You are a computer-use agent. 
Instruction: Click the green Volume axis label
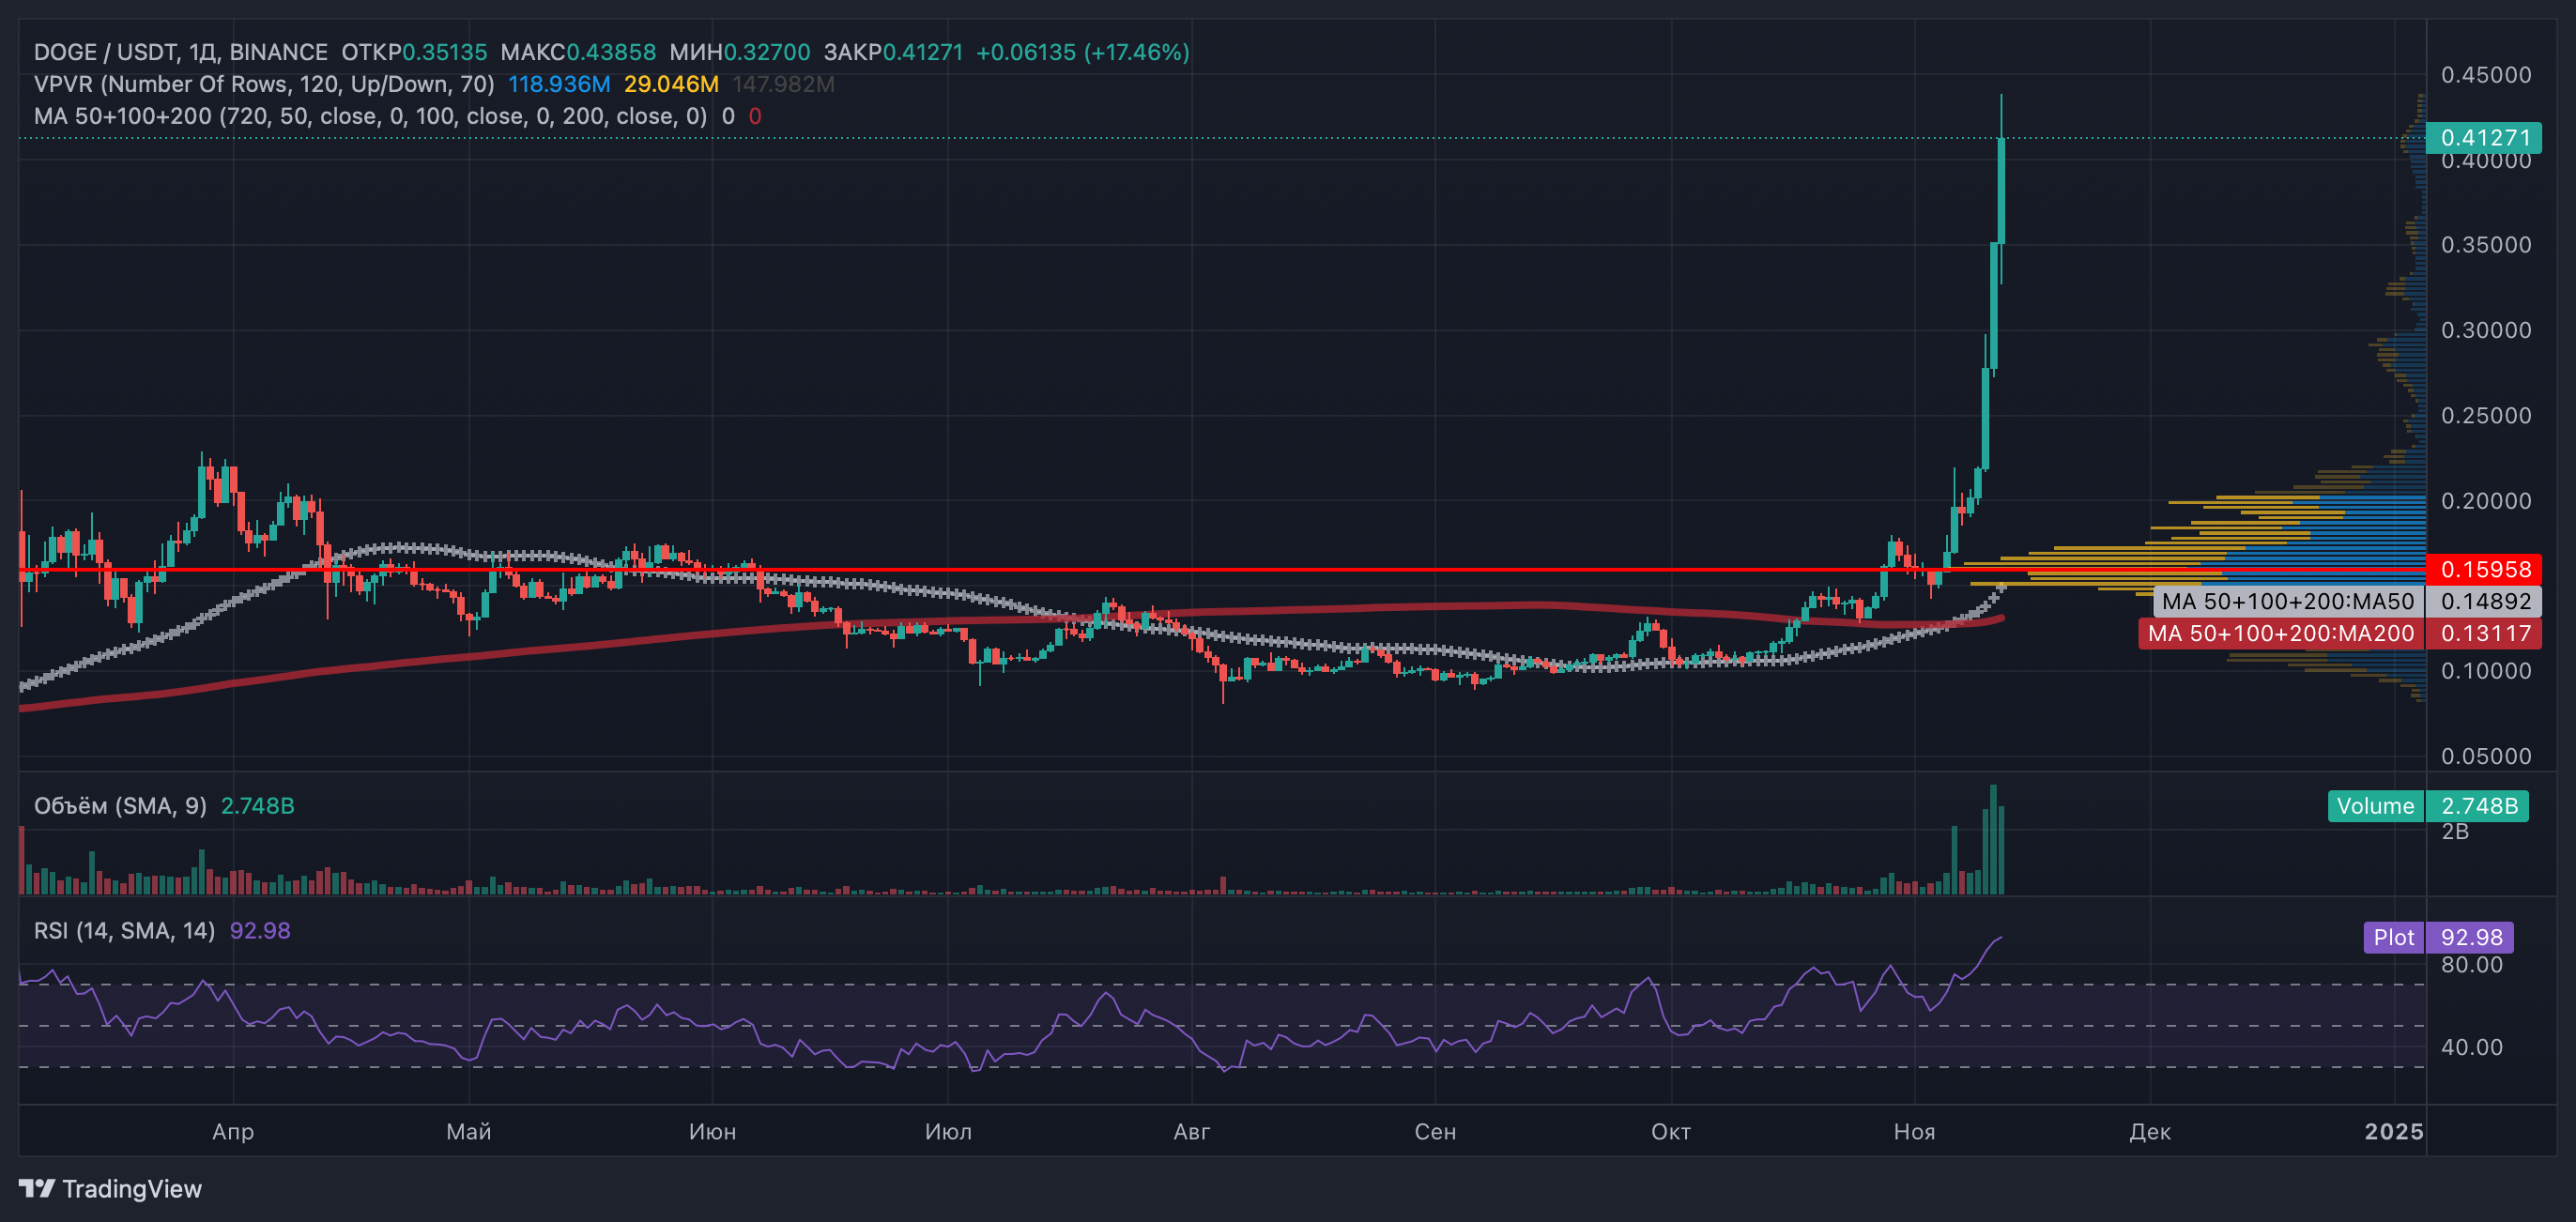[x=2376, y=806]
